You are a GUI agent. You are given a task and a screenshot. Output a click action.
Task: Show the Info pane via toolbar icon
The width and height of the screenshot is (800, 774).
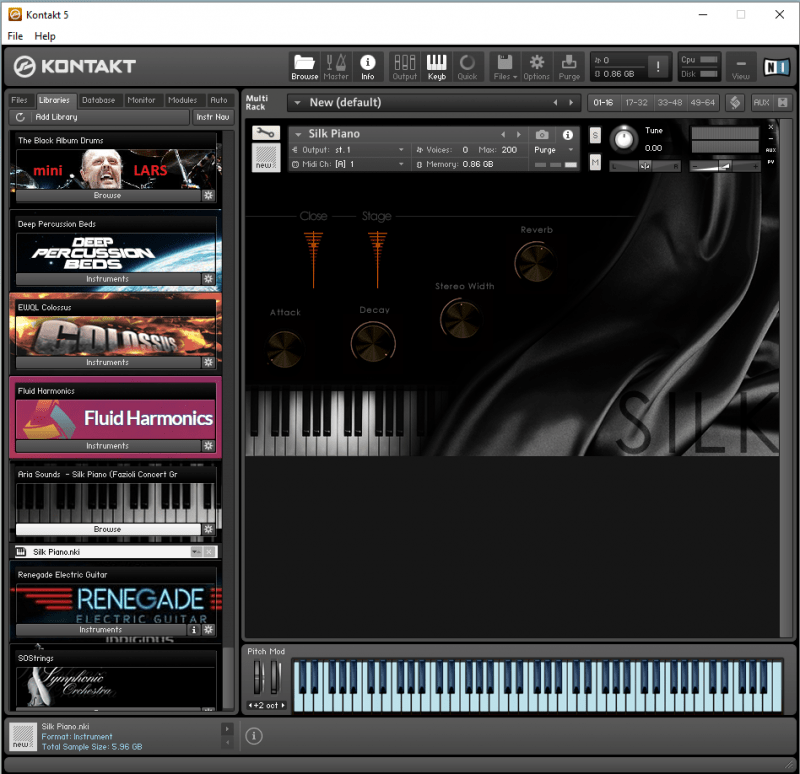(x=367, y=66)
